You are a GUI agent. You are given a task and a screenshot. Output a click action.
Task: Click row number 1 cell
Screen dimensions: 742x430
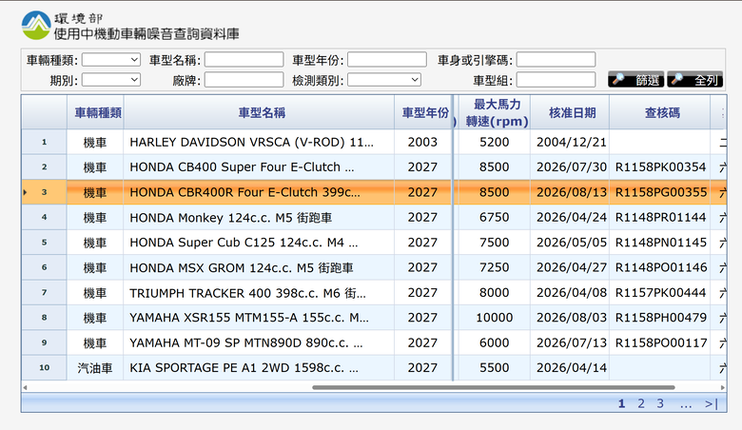click(44, 142)
